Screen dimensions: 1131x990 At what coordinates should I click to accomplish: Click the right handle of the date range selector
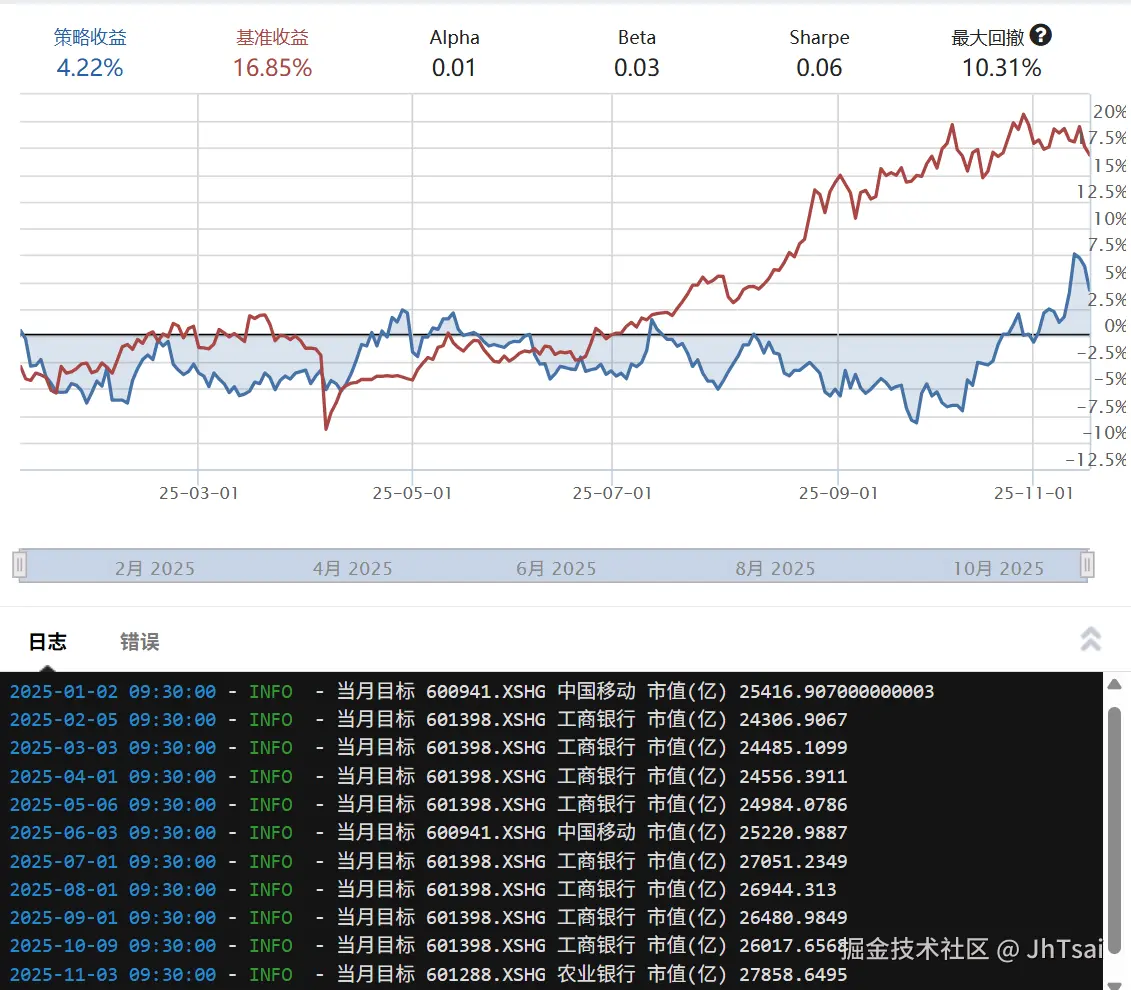tap(1087, 565)
